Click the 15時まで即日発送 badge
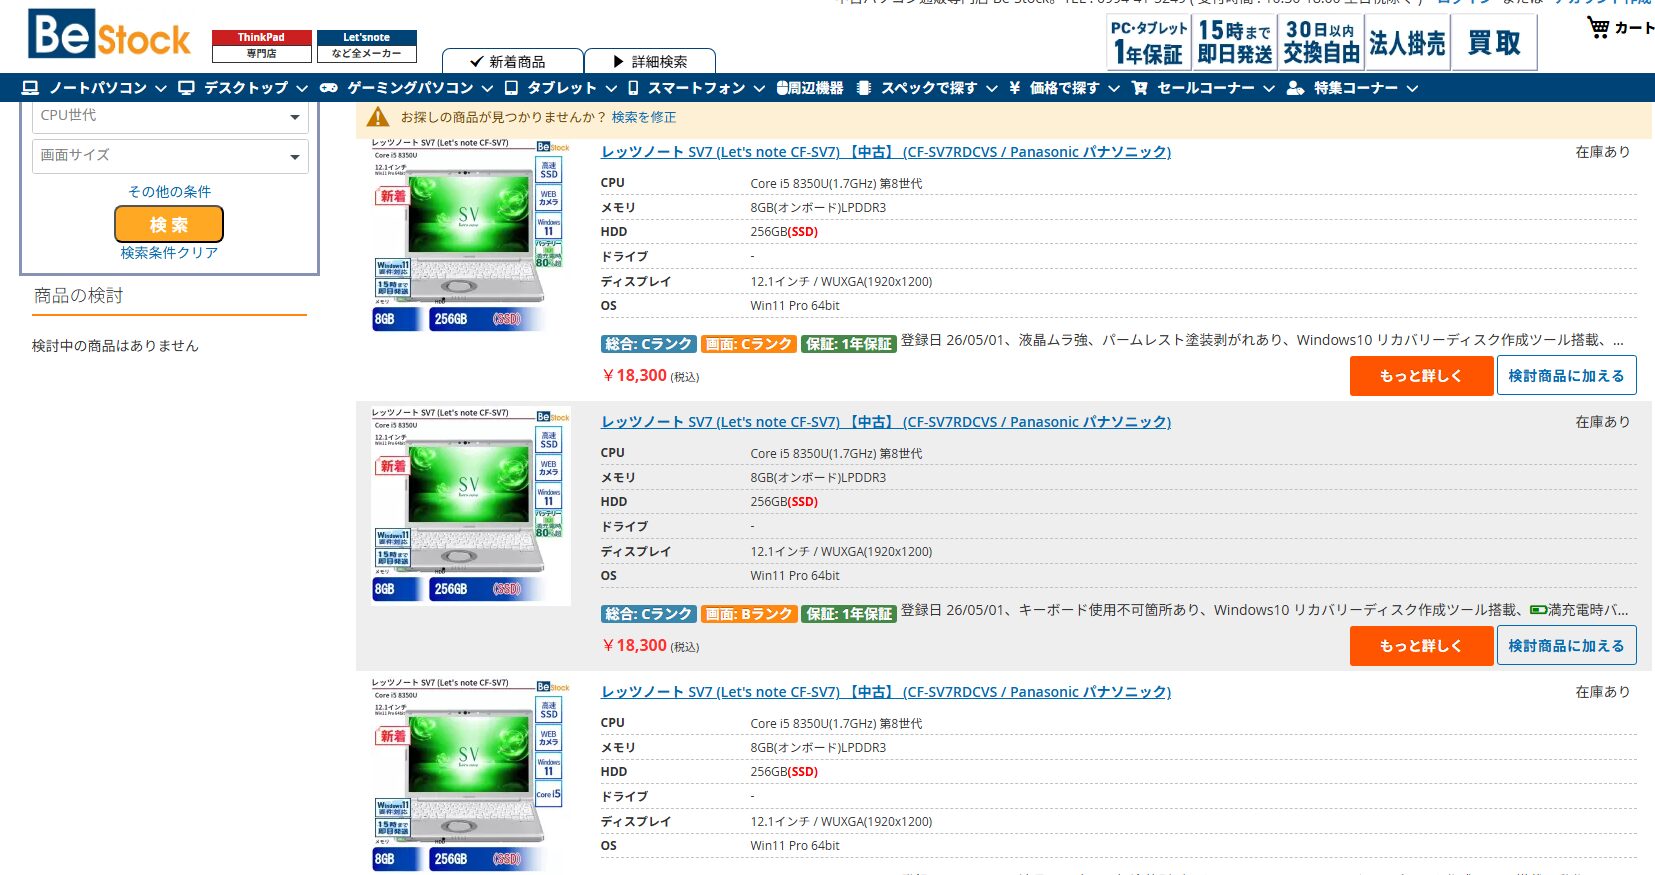The image size is (1655, 875). 1235,43
